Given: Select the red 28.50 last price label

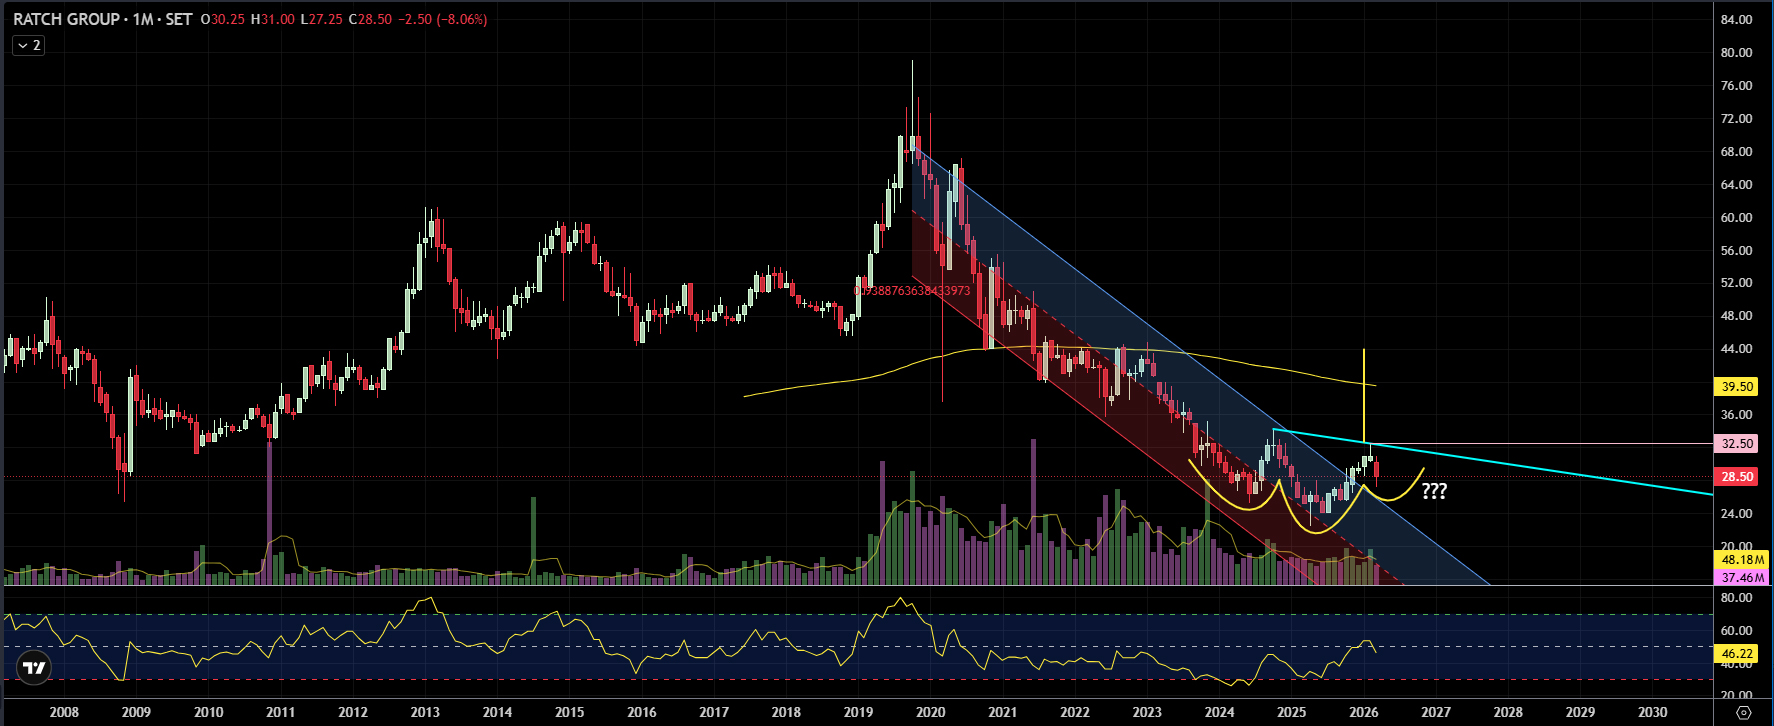Looking at the screenshot, I should point(1737,477).
